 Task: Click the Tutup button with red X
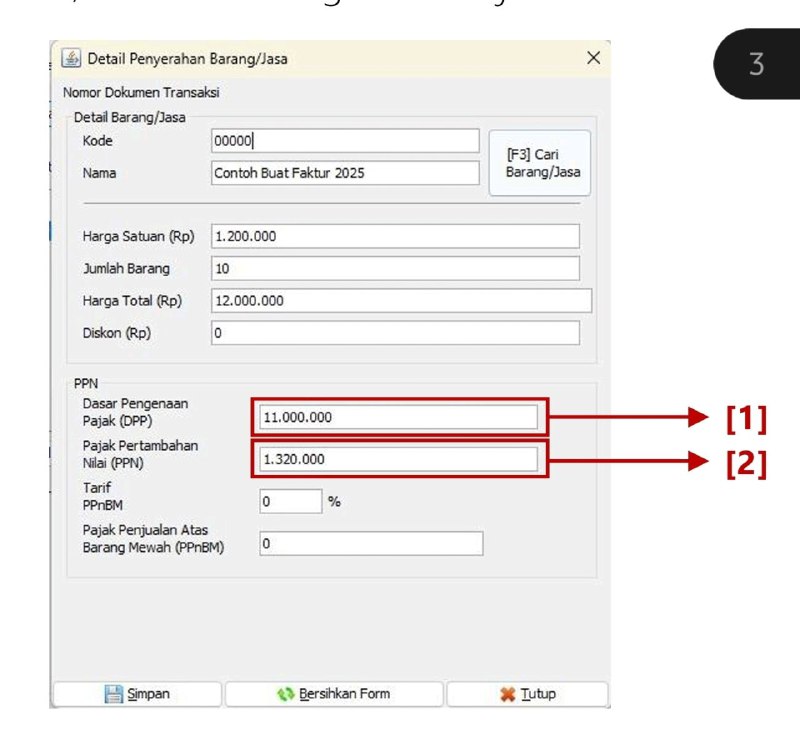click(x=527, y=694)
